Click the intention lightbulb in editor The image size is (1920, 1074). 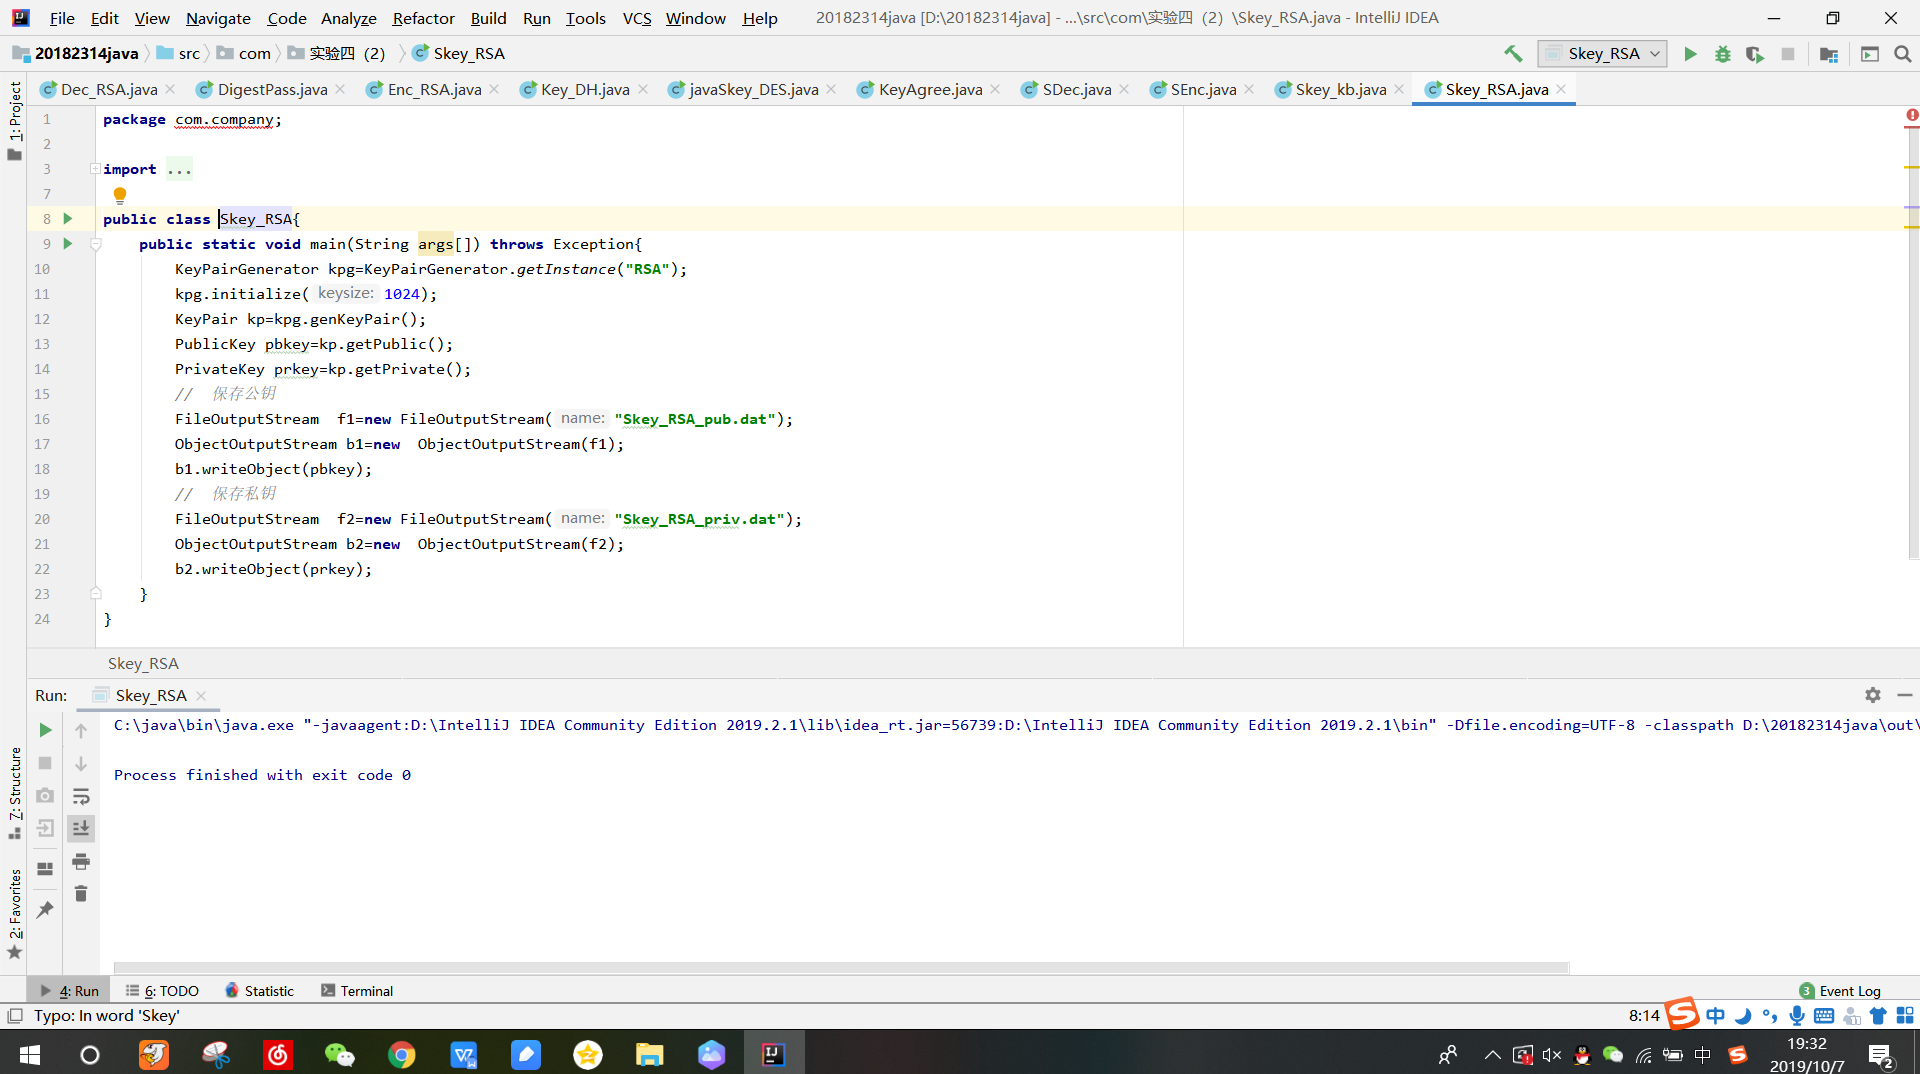pos(120,195)
